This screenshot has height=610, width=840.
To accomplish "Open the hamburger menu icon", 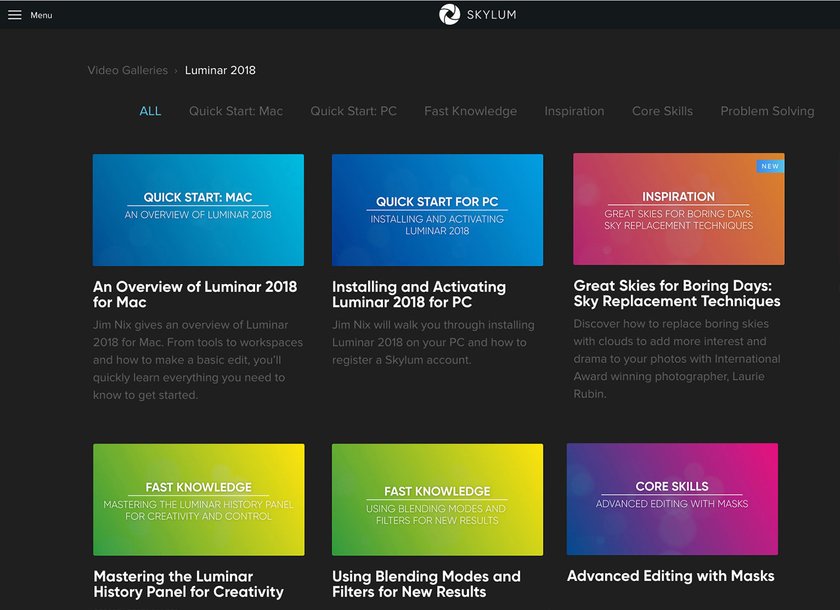I will (x=14, y=15).
